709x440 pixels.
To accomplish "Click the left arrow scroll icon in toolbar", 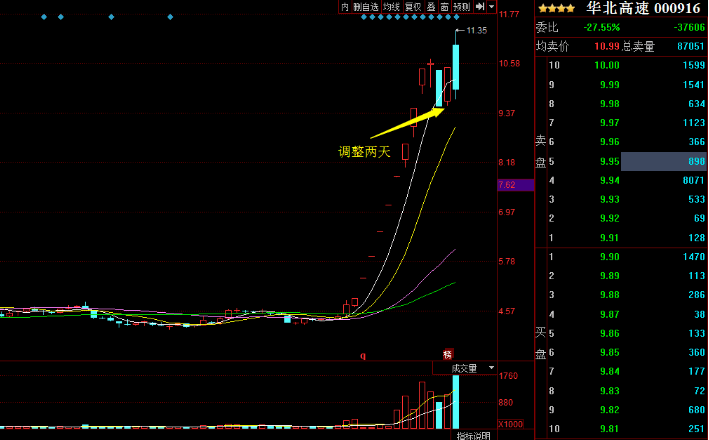I will [479, 7].
